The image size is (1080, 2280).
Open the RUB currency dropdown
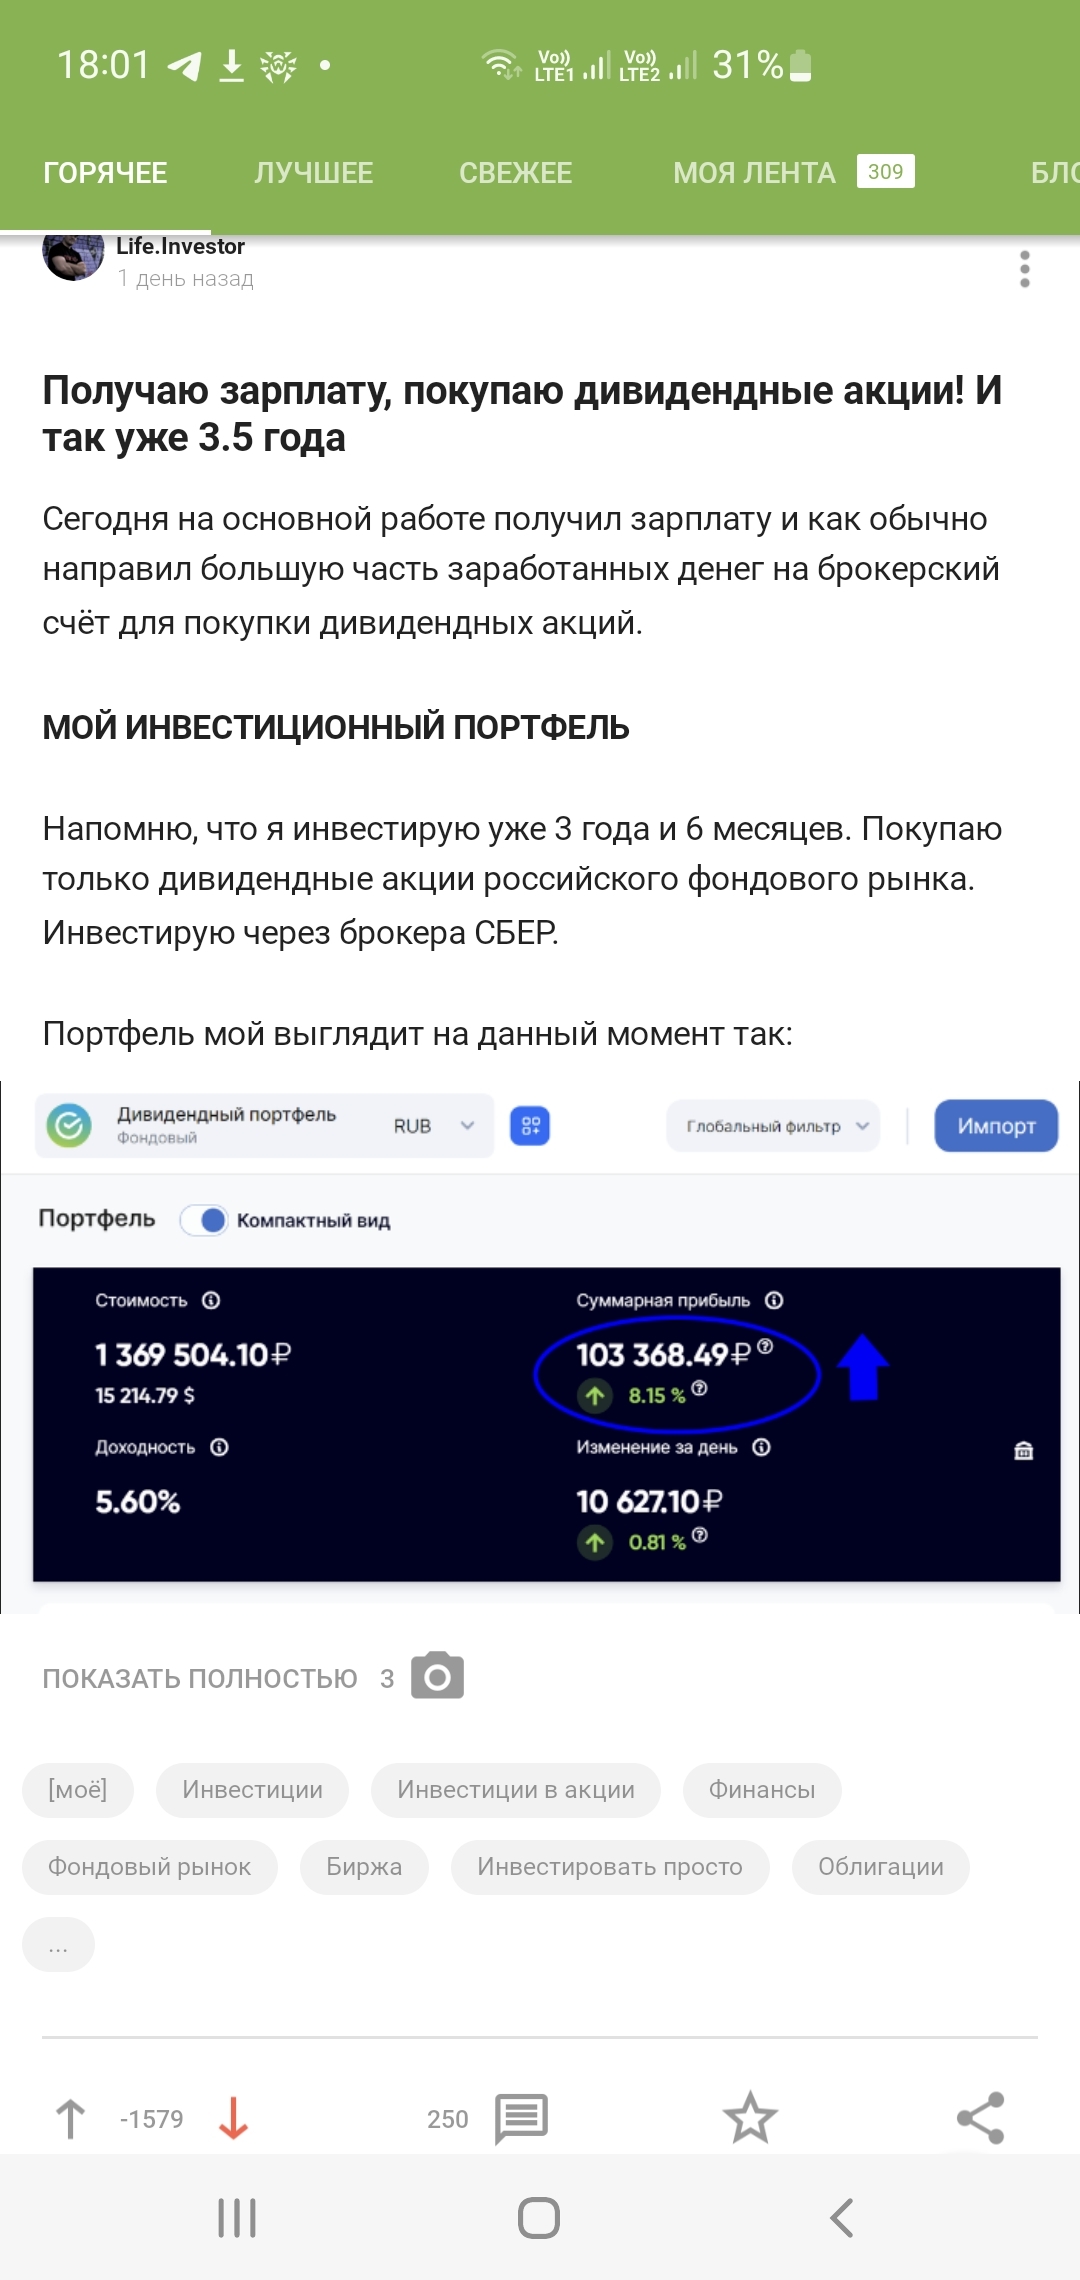(x=433, y=1126)
